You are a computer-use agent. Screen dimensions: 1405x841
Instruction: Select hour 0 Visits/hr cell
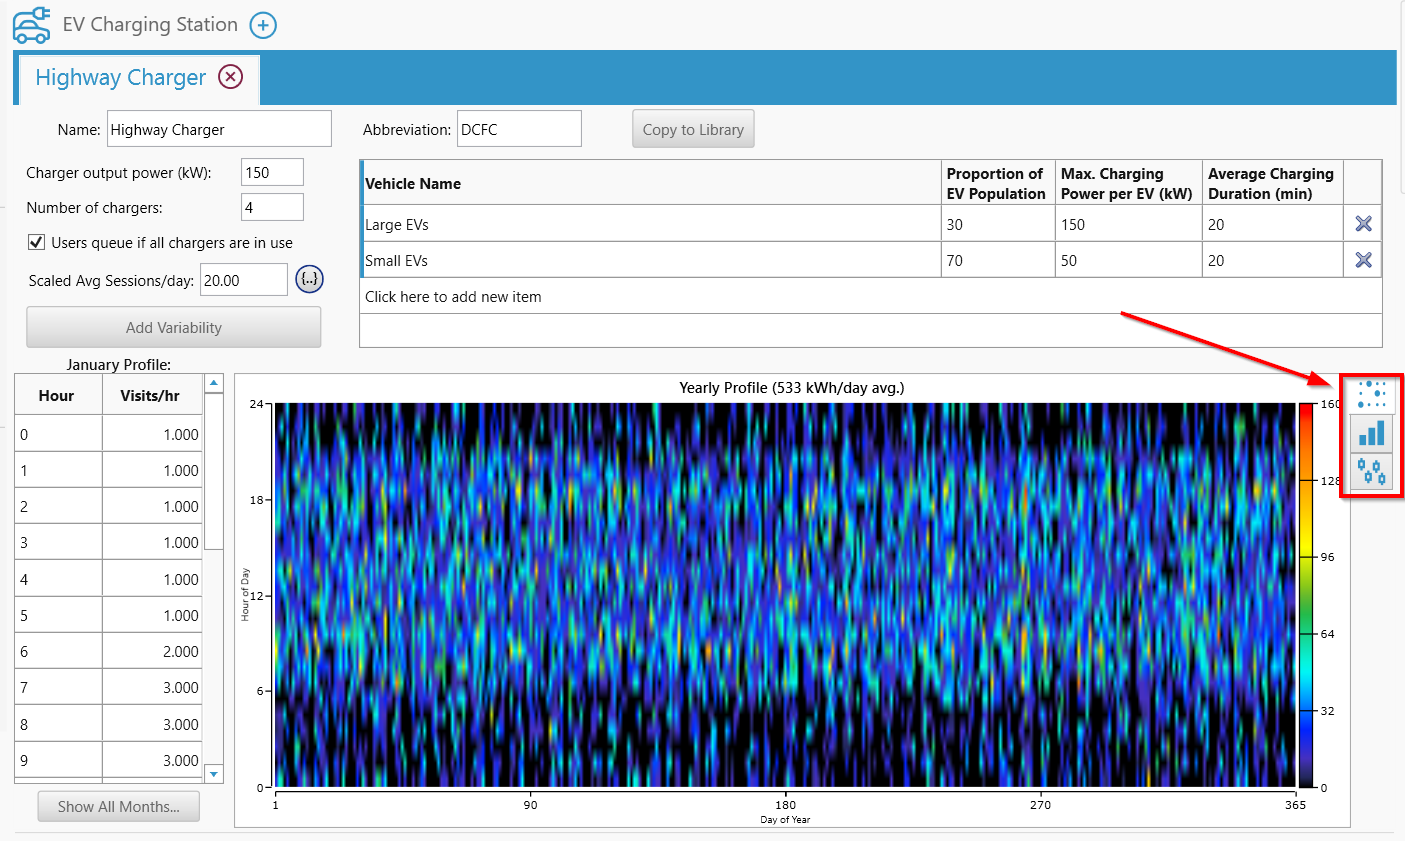tap(152, 433)
